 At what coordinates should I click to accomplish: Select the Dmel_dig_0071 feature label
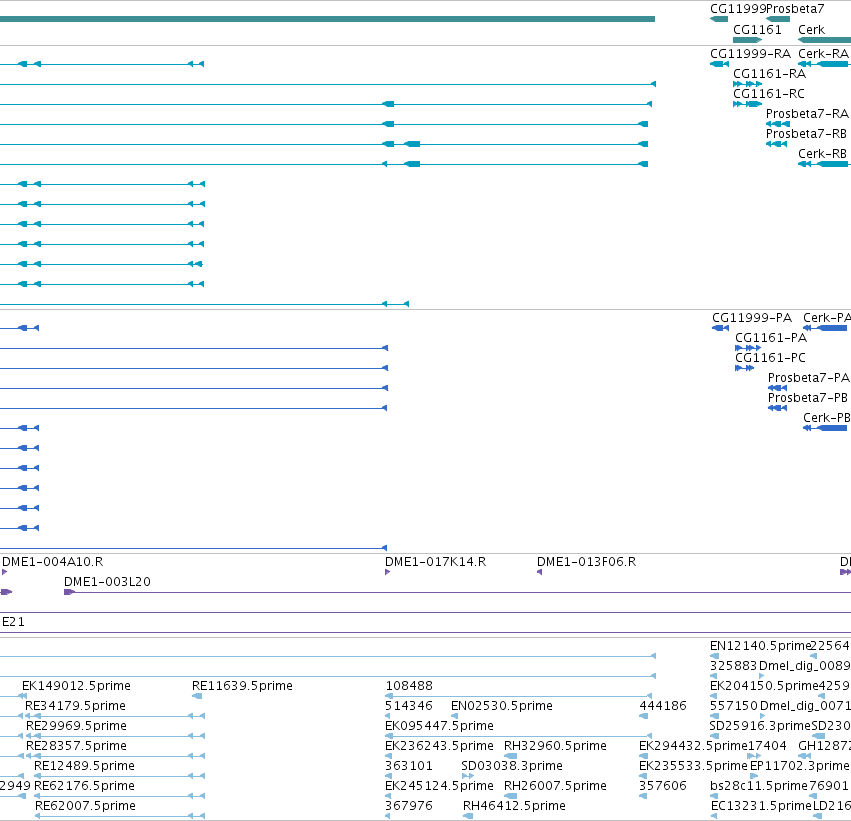point(805,706)
